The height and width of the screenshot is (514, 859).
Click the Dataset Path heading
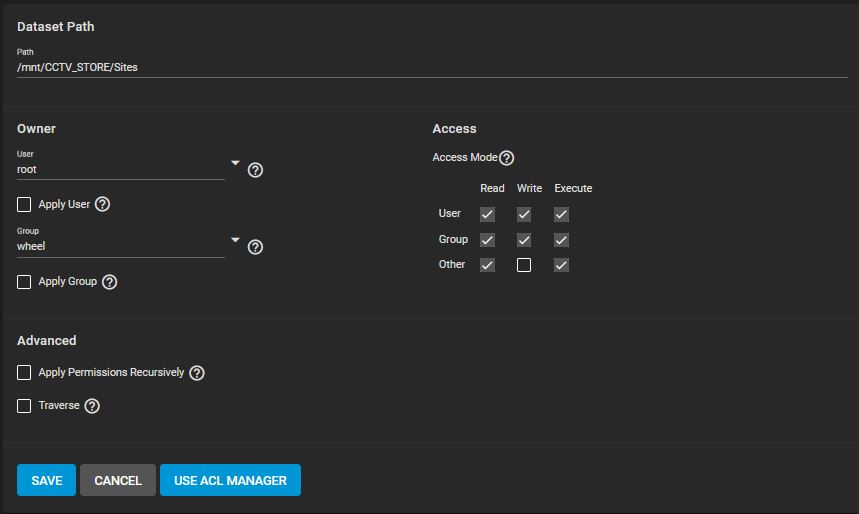[x=56, y=26]
